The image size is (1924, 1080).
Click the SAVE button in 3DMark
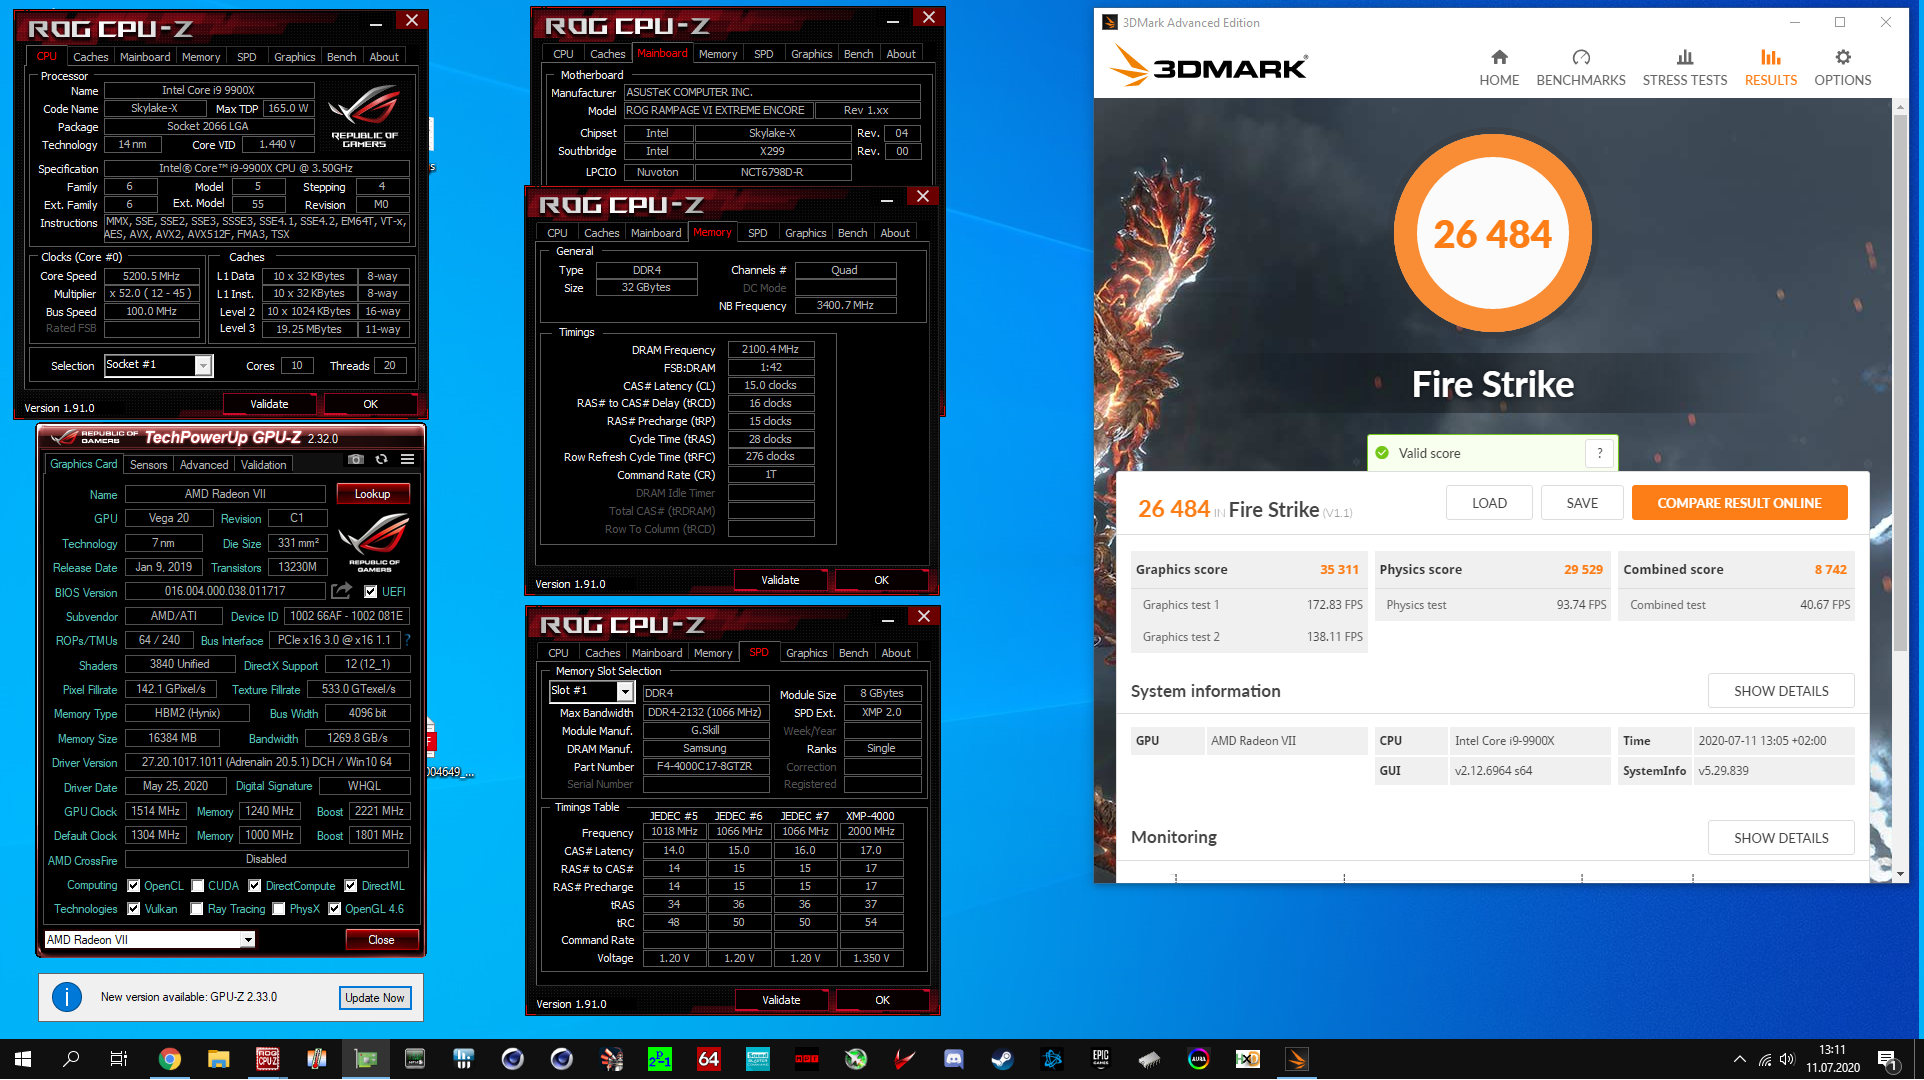(x=1582, y=502)
